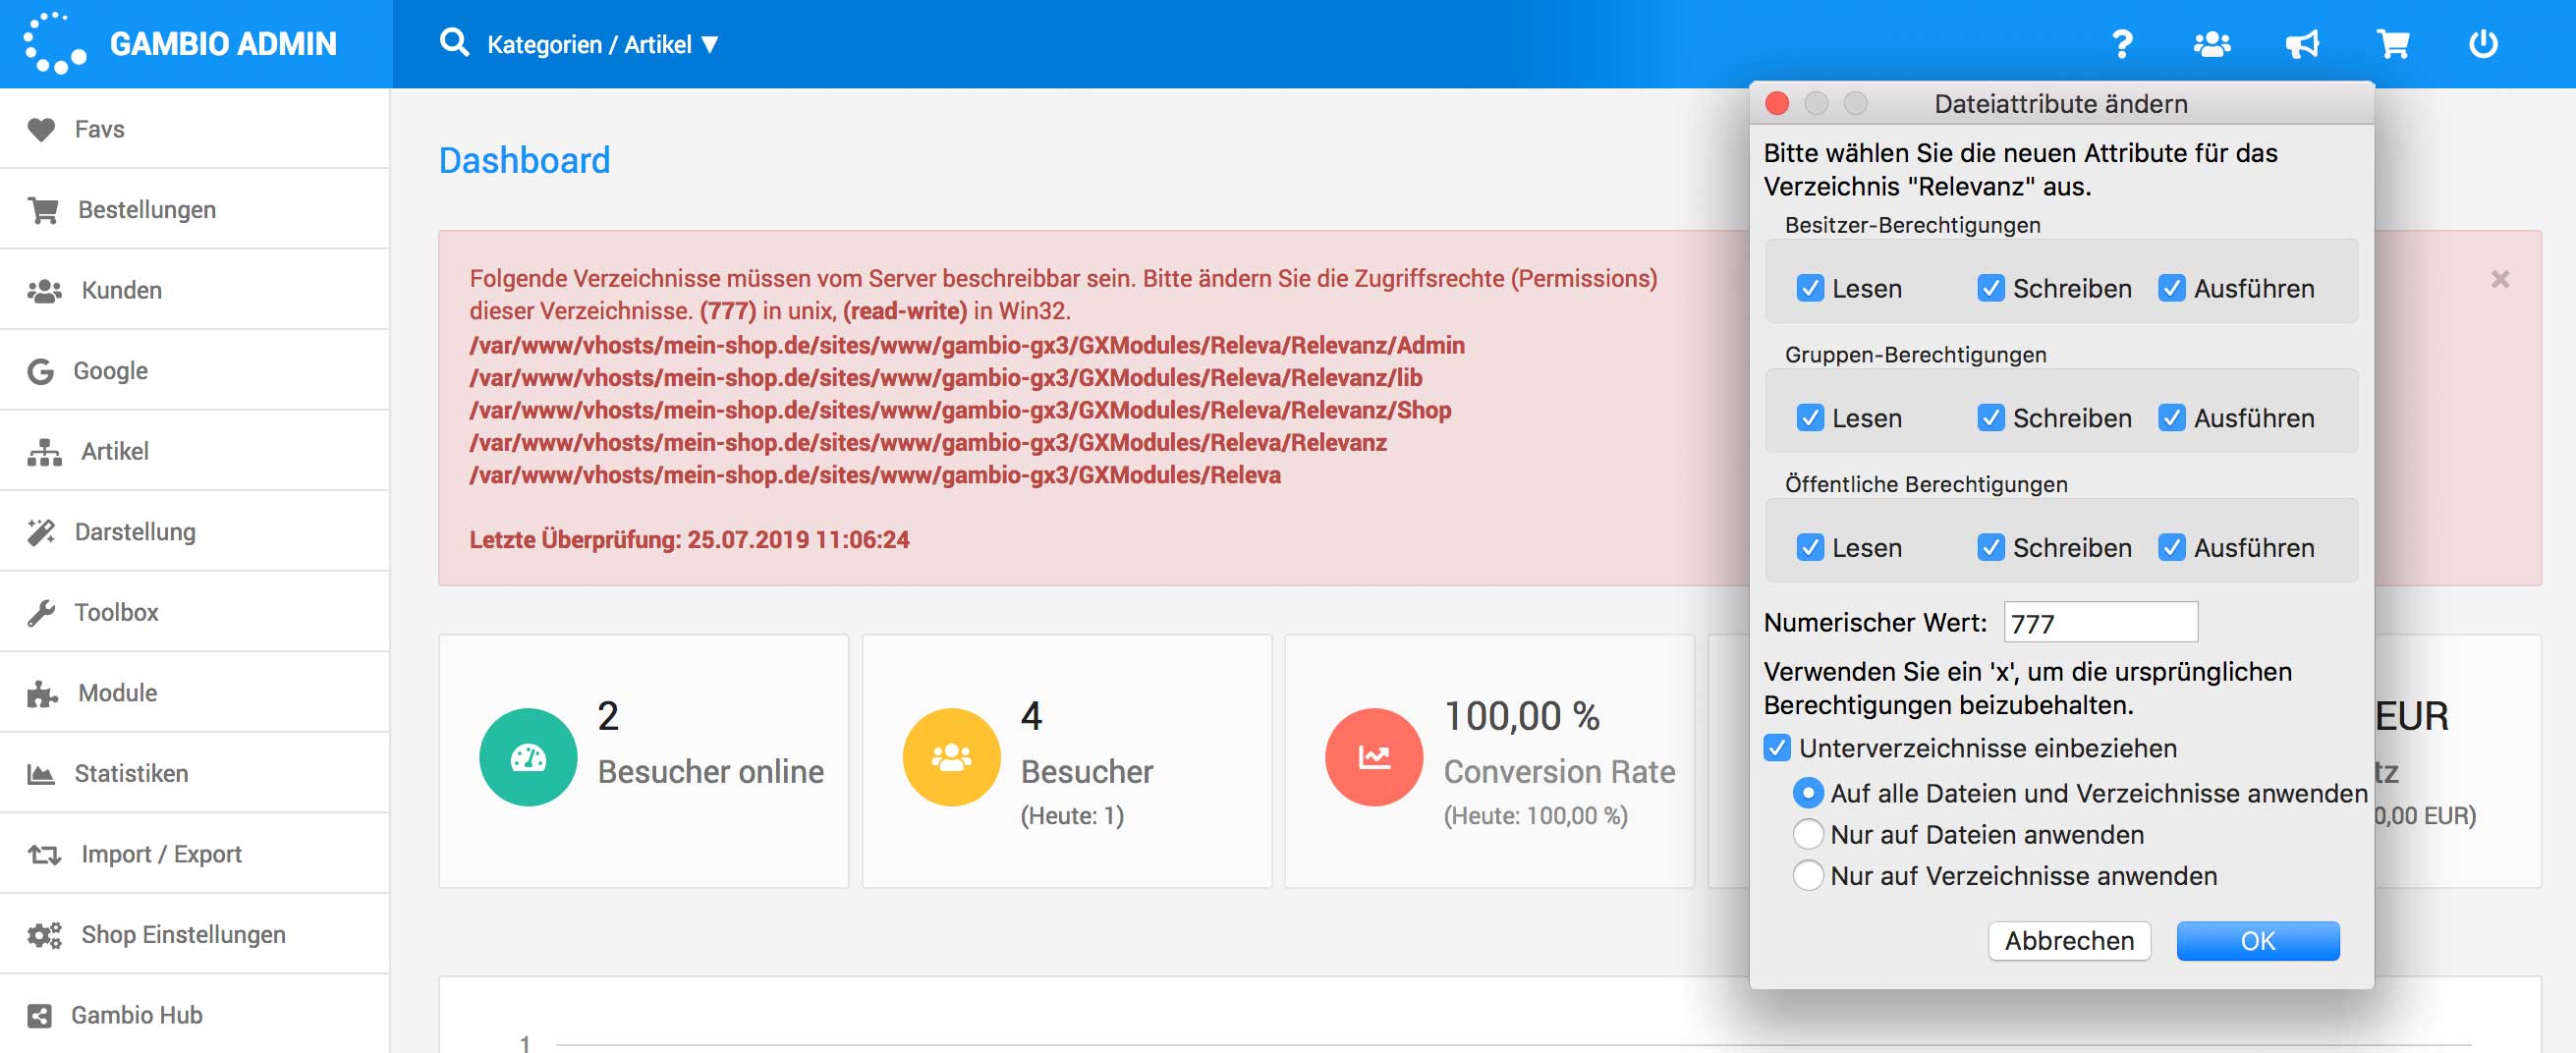Open the Kunden menu item
2576x1053 pixels.
tap(195, 291)
